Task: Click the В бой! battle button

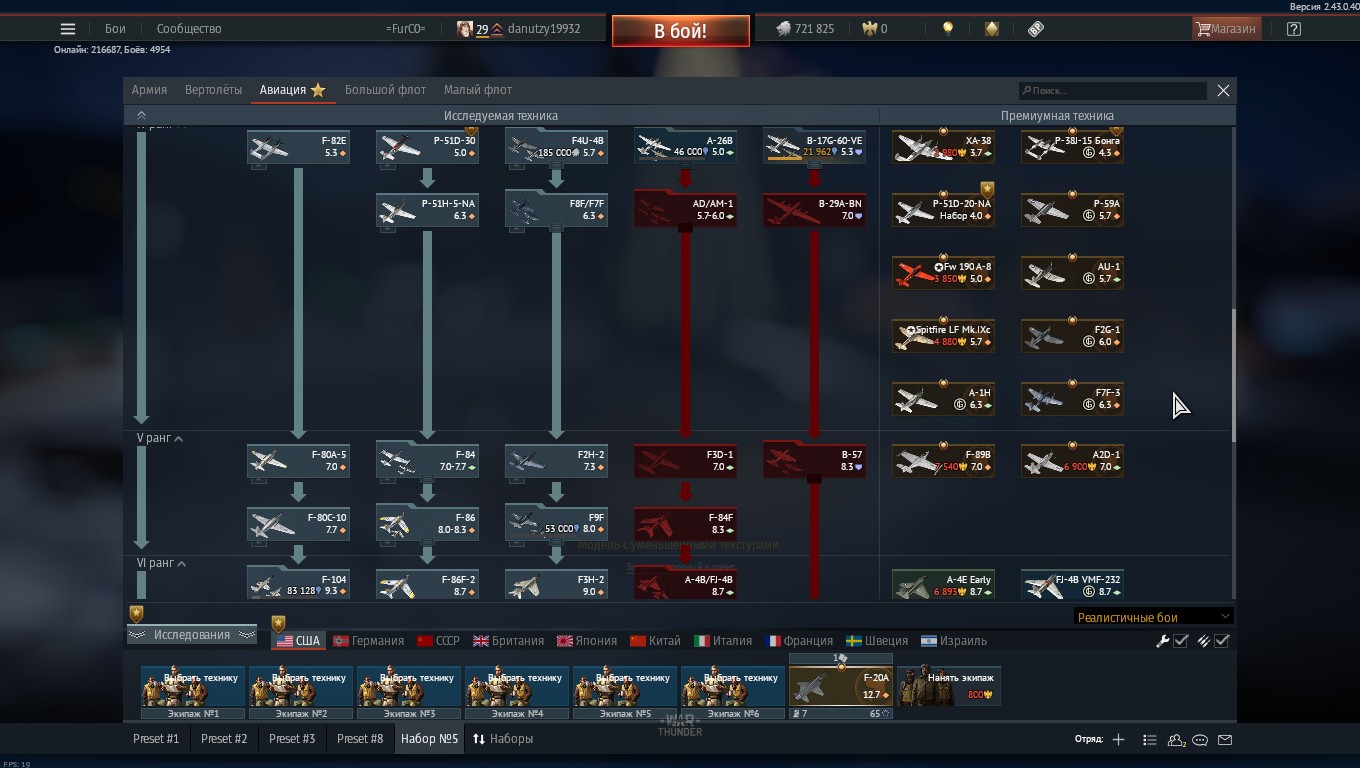Action: coord(680,31)
